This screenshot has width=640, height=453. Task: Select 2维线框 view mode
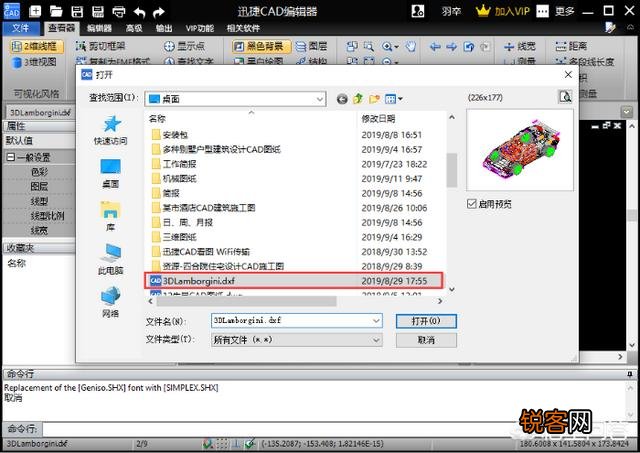(36, 47)
